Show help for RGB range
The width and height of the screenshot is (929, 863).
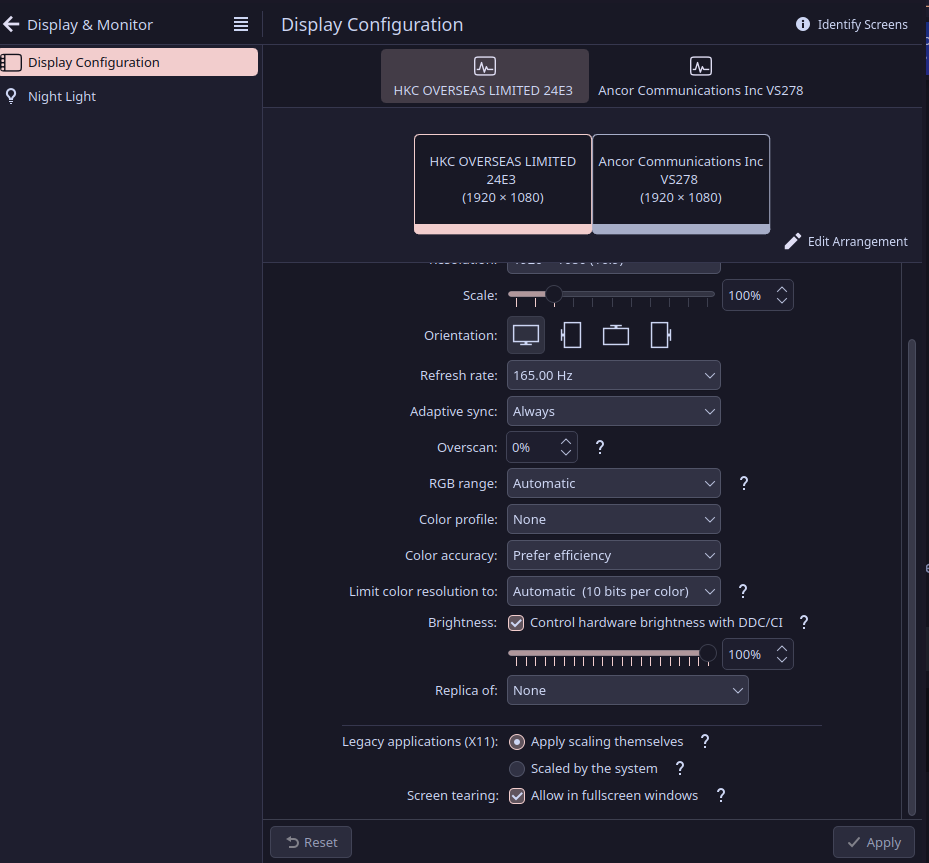[744, 483]
